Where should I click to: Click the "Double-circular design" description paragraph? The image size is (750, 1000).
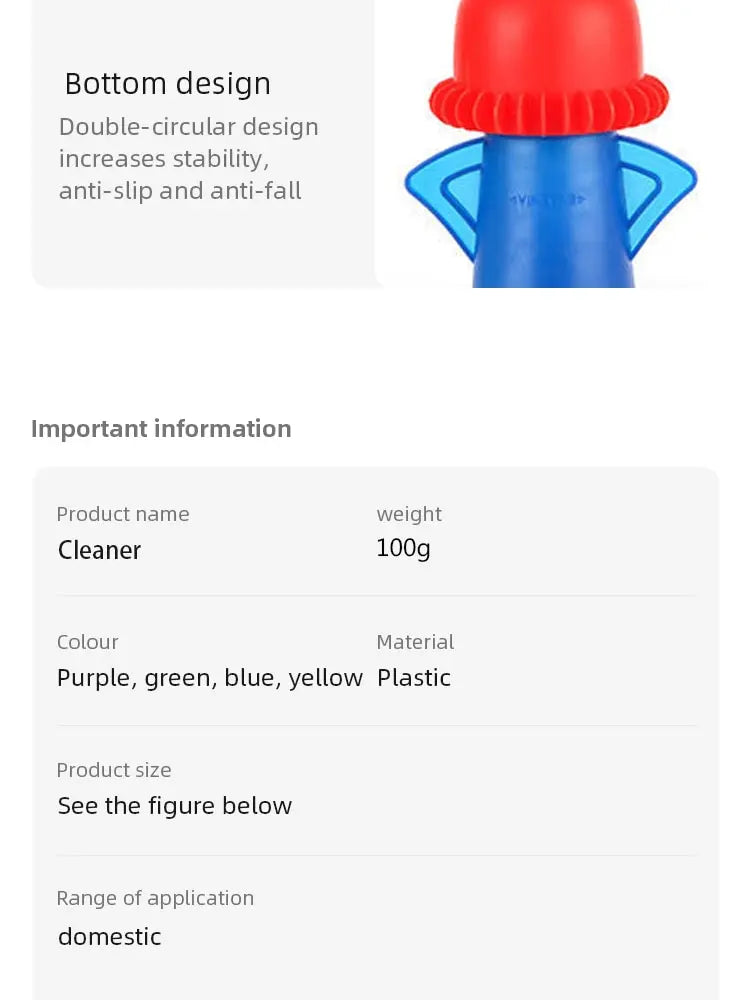click(x=188, y=159)
